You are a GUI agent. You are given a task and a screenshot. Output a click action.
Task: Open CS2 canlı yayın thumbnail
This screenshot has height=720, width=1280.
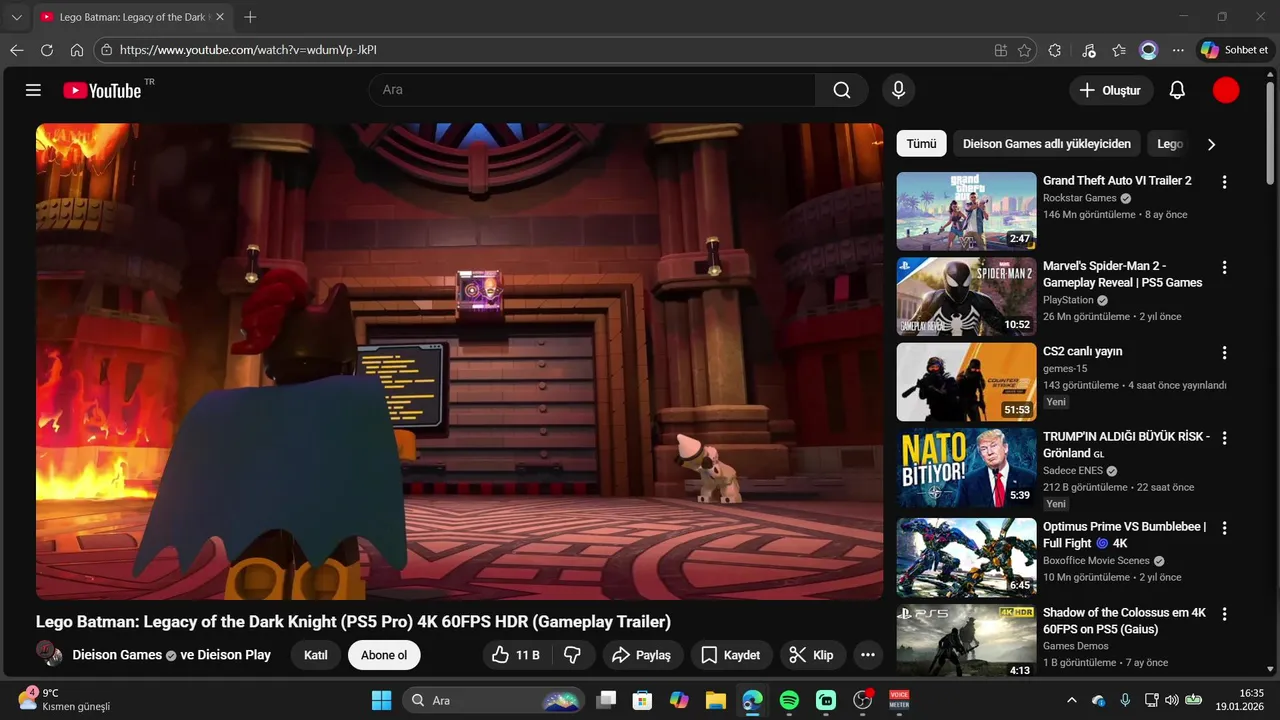click(966, 382)
